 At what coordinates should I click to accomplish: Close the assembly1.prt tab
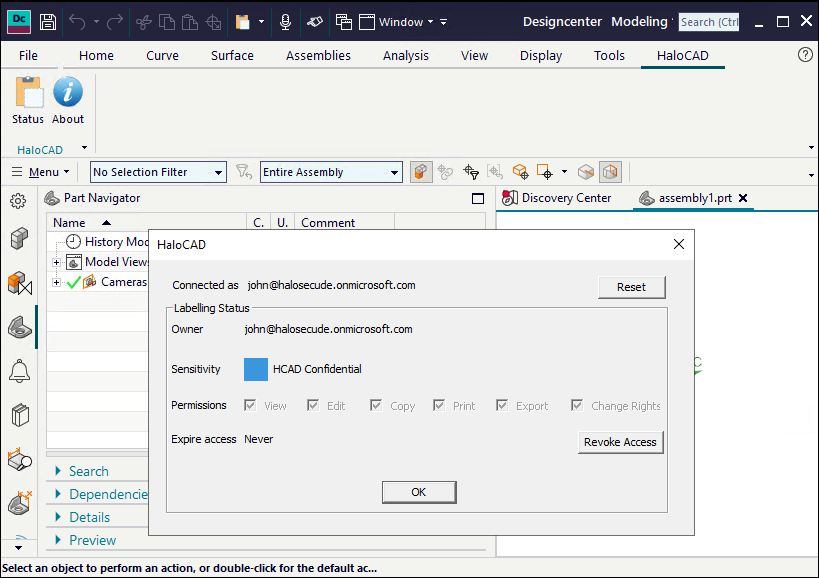click(743, 198)
